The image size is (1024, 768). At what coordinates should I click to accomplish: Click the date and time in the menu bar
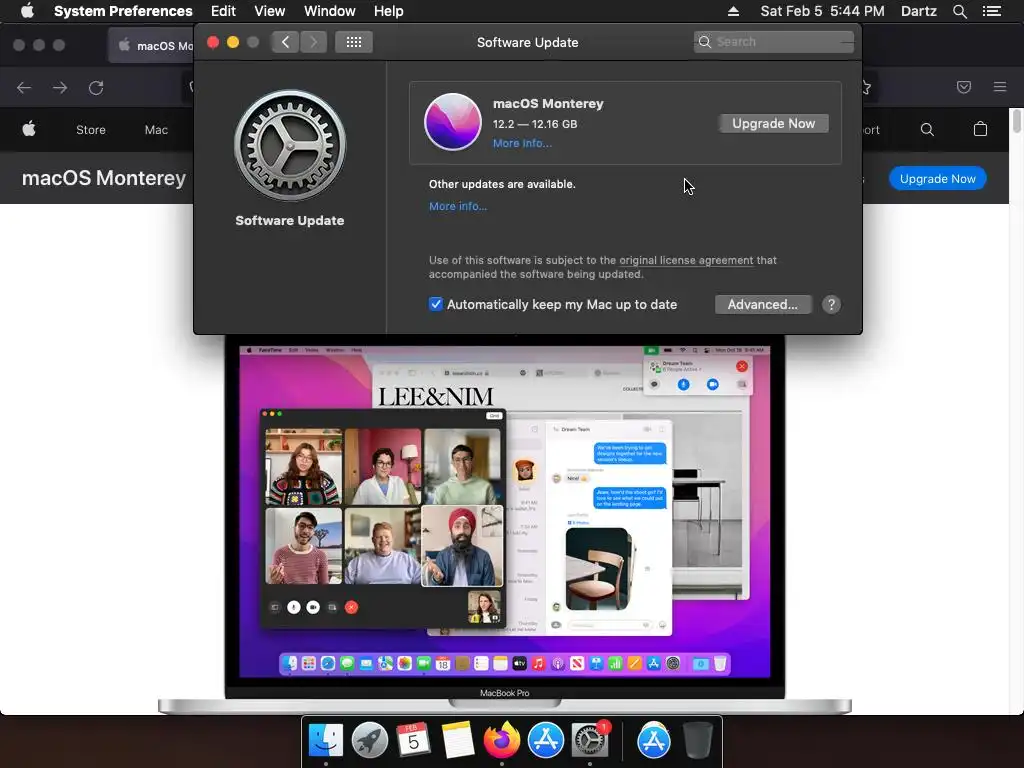coord(822,11)
